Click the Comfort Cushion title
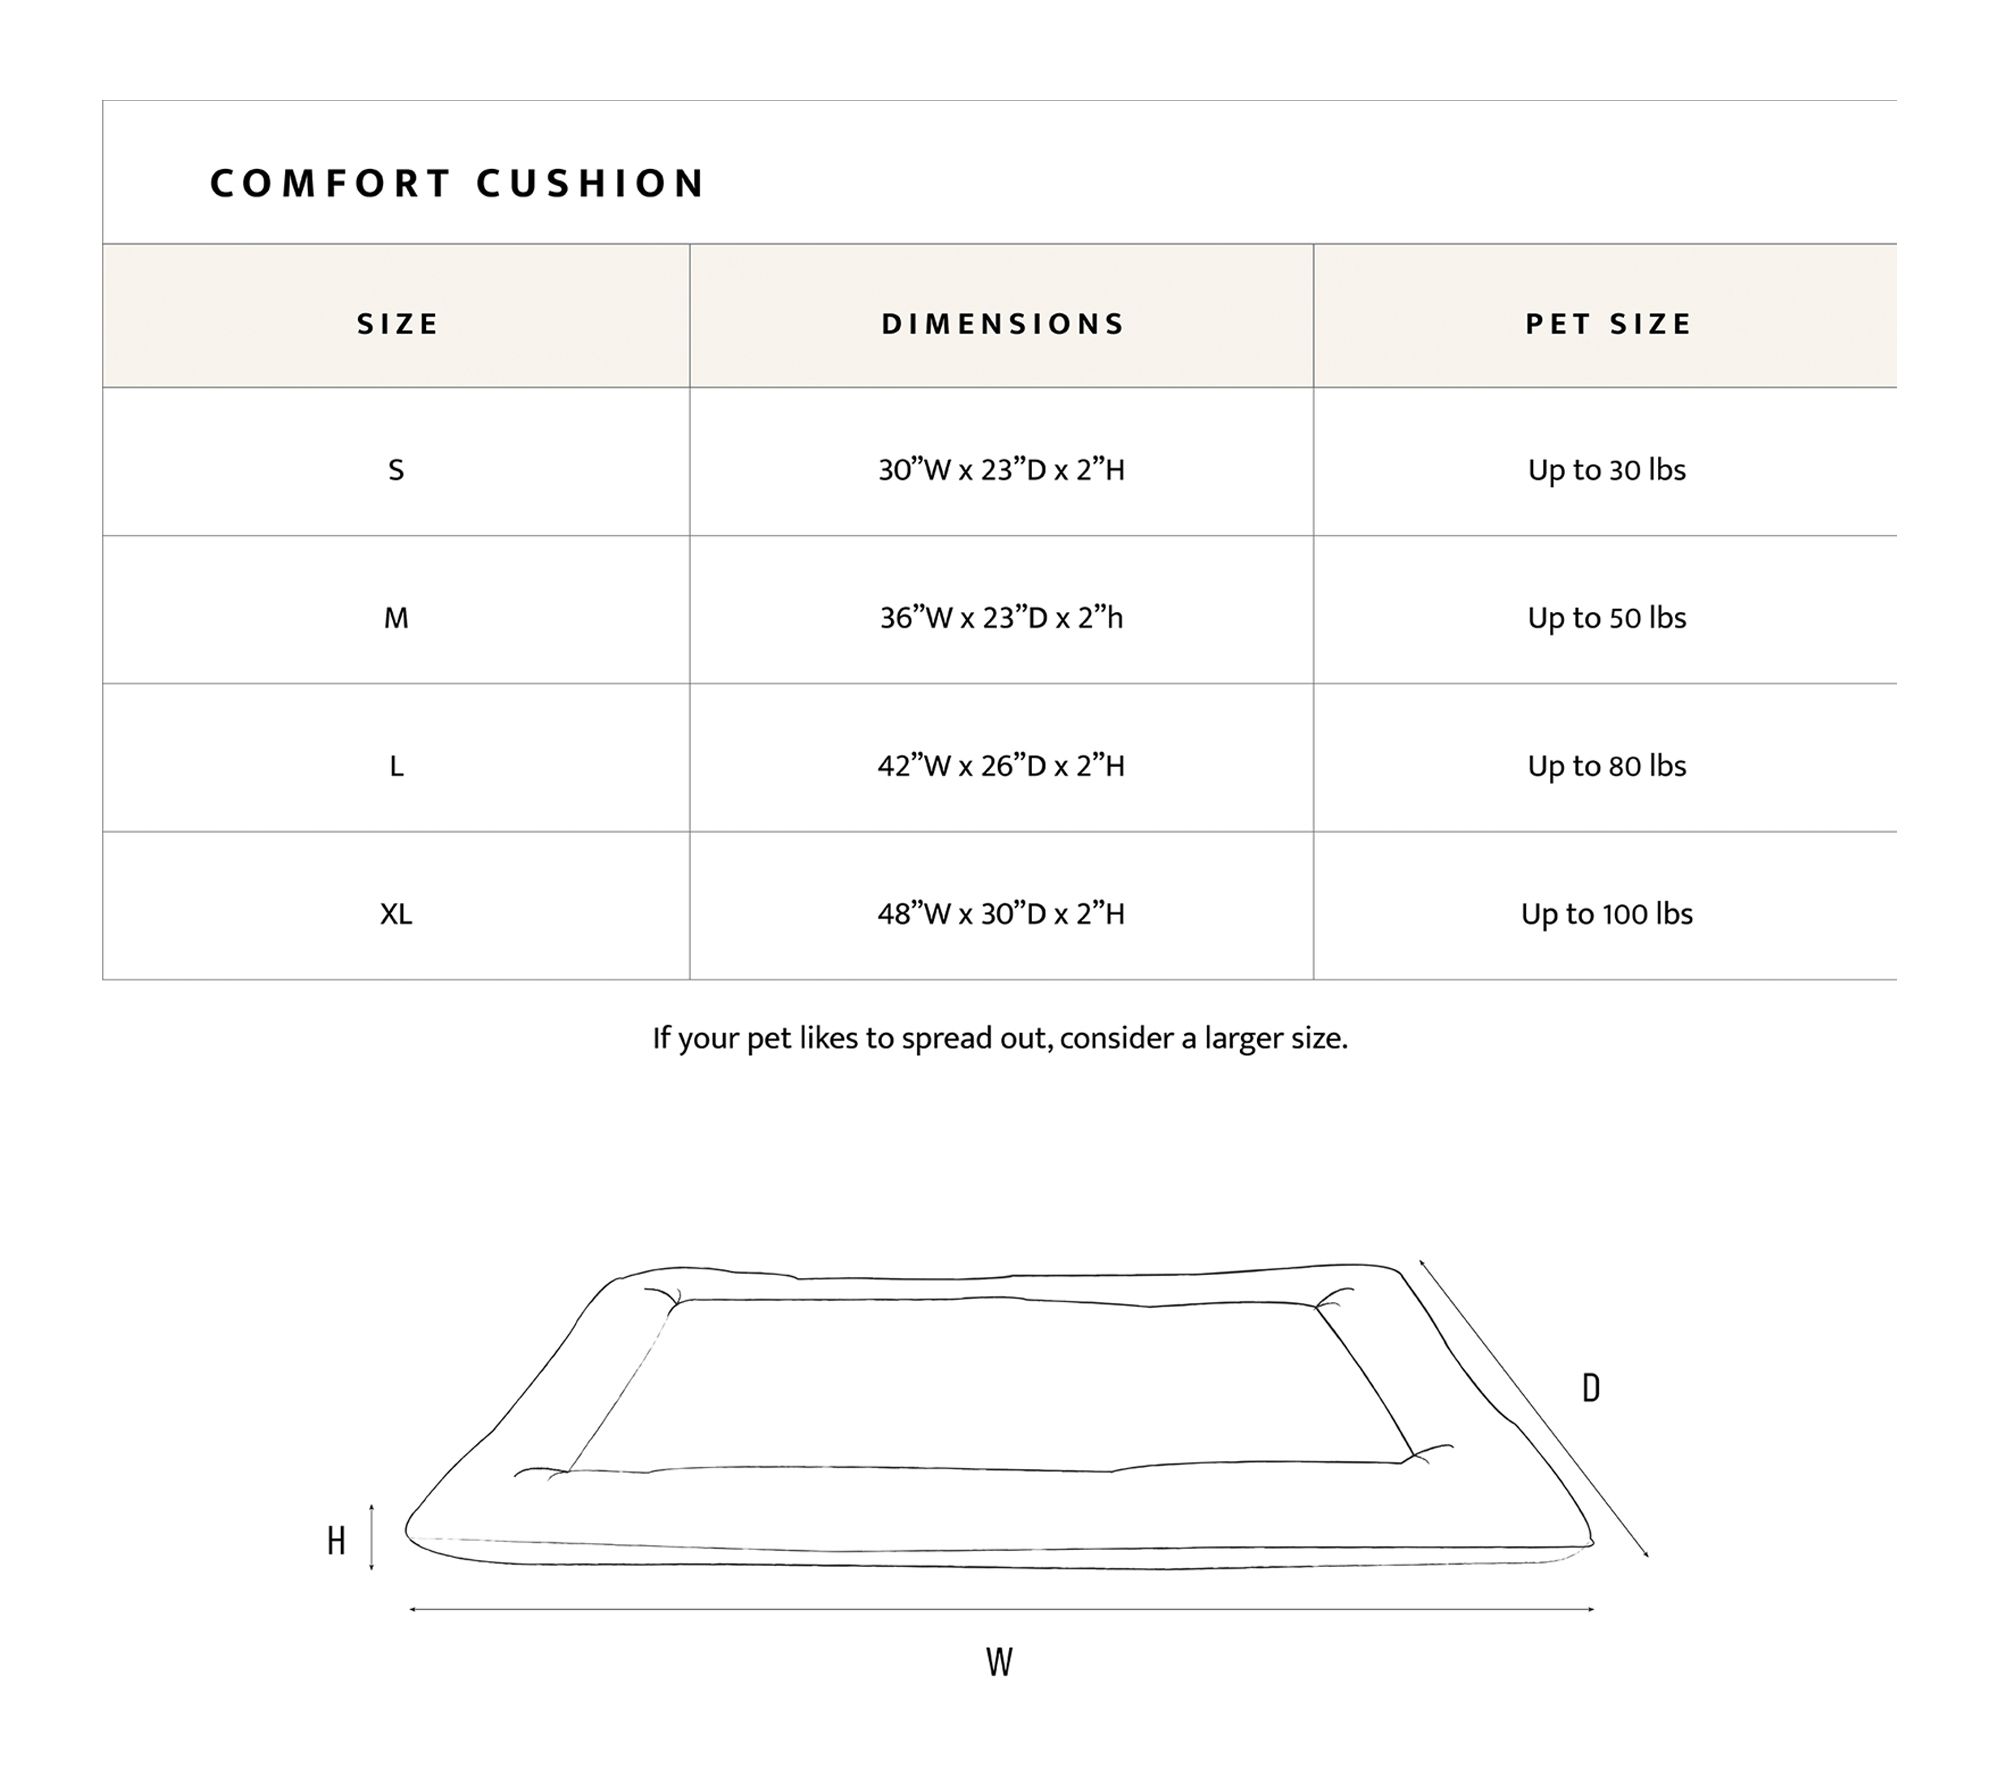Viewport: 2000px width, 1778px height. pos(457,184)
